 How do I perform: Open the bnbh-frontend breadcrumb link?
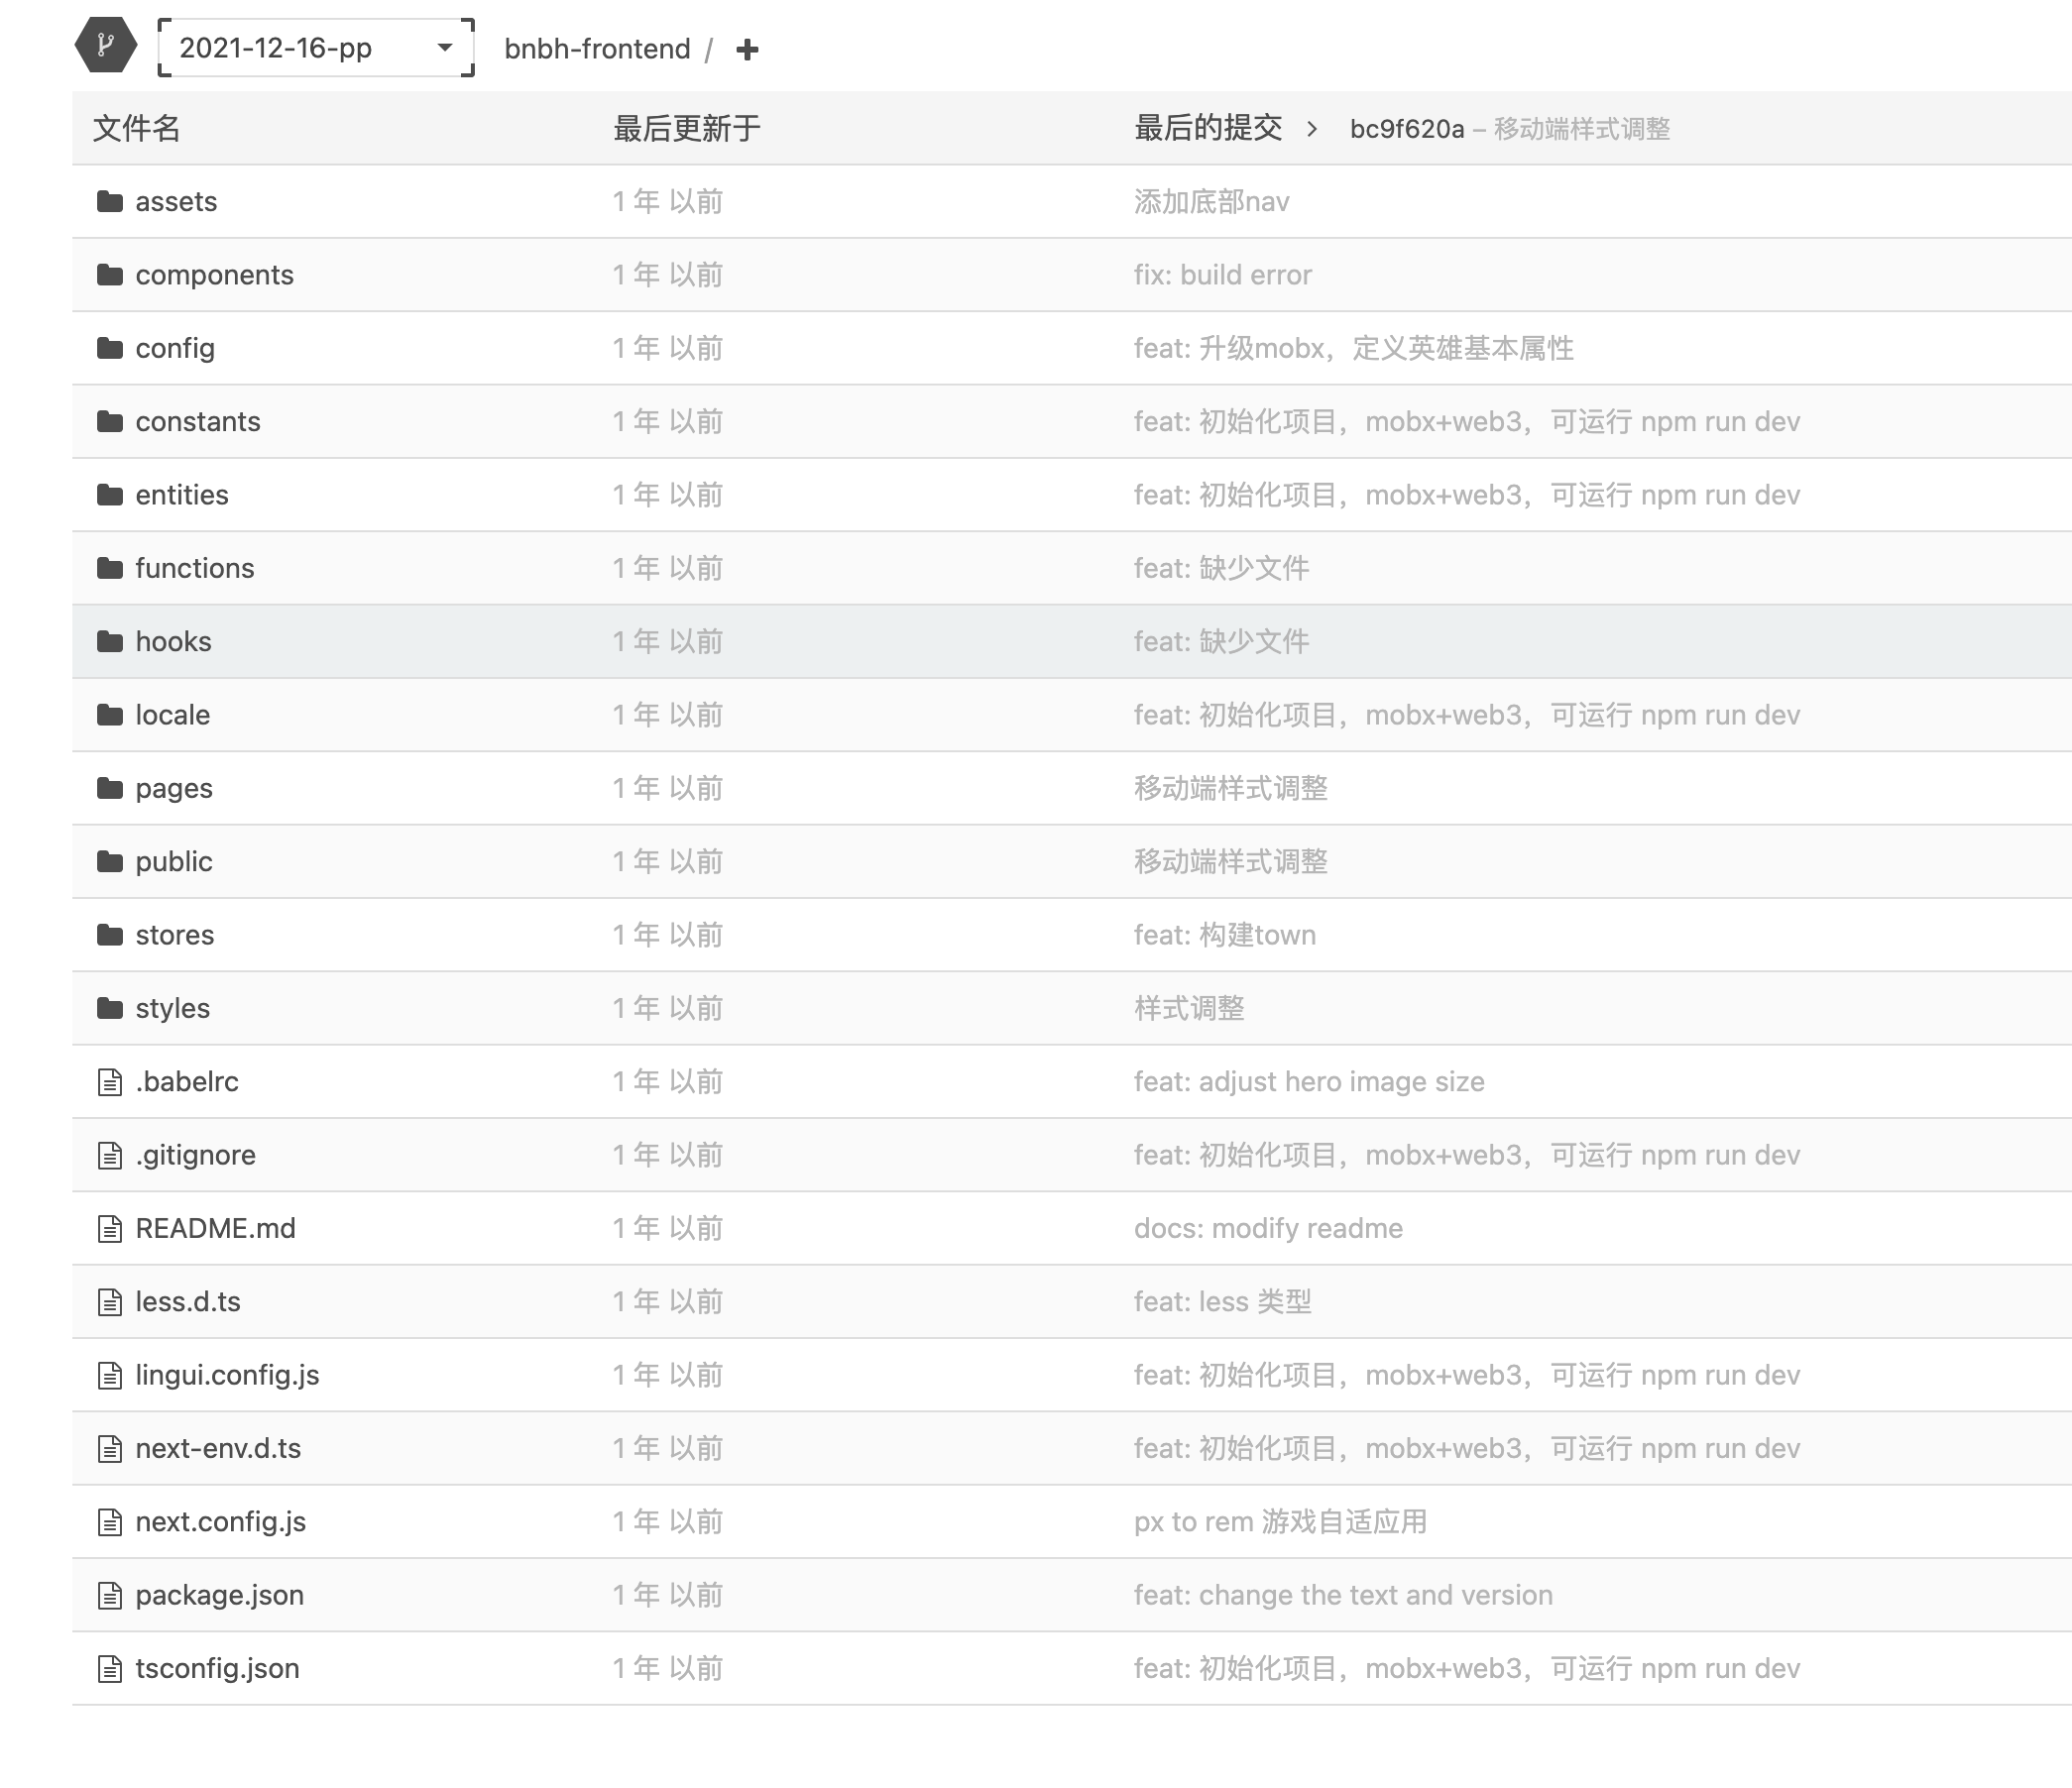[597, 49]
